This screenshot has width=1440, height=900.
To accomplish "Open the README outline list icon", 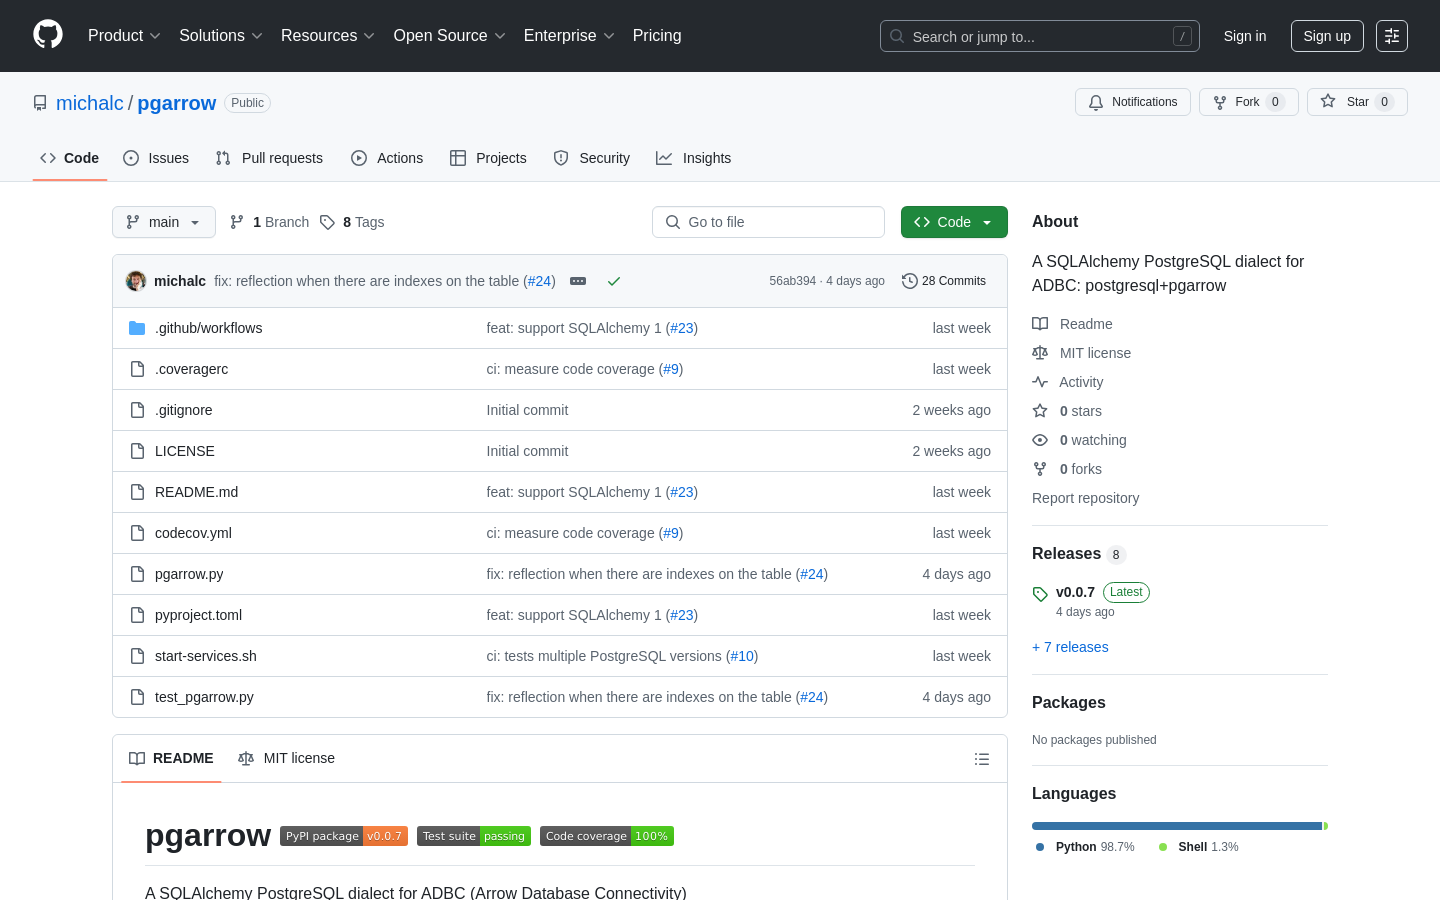I will tap(982, 759).
